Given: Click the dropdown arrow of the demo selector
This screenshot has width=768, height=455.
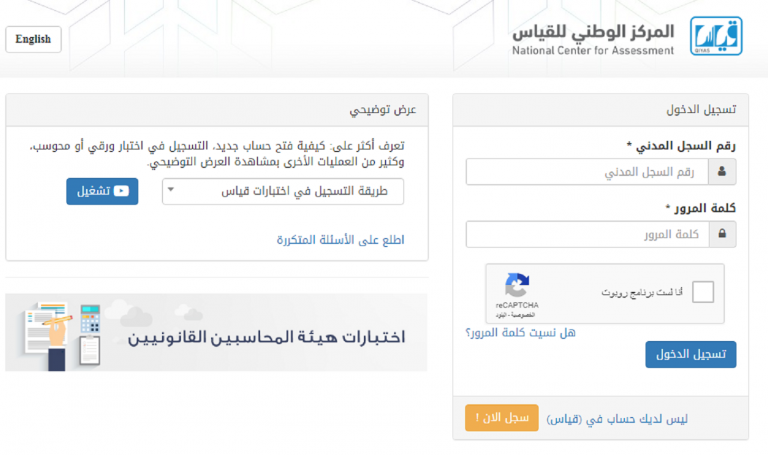Looking at the screenshot, I should pos(171,189).
